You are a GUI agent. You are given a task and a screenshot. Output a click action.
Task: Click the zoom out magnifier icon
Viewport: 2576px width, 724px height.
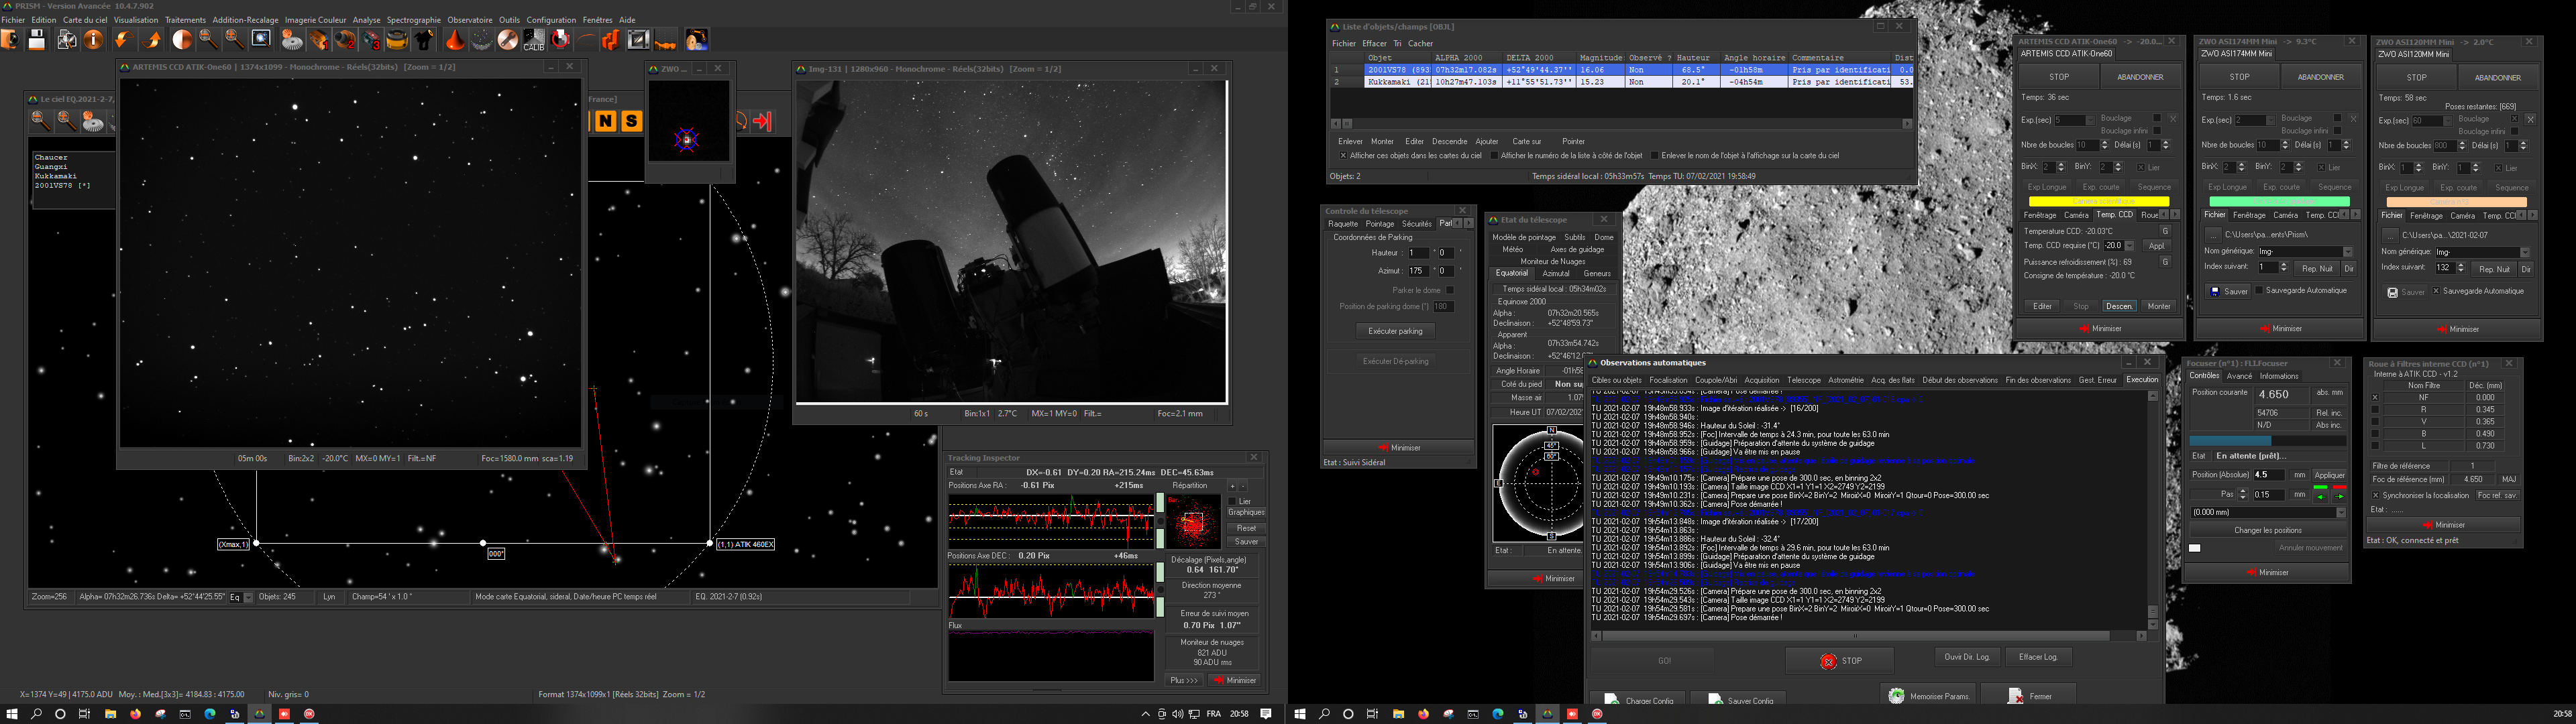(x=208, y=40)
